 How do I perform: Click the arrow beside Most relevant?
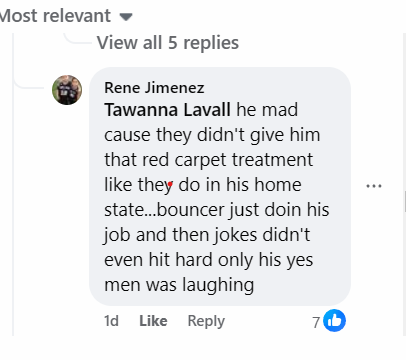(126, 17)
